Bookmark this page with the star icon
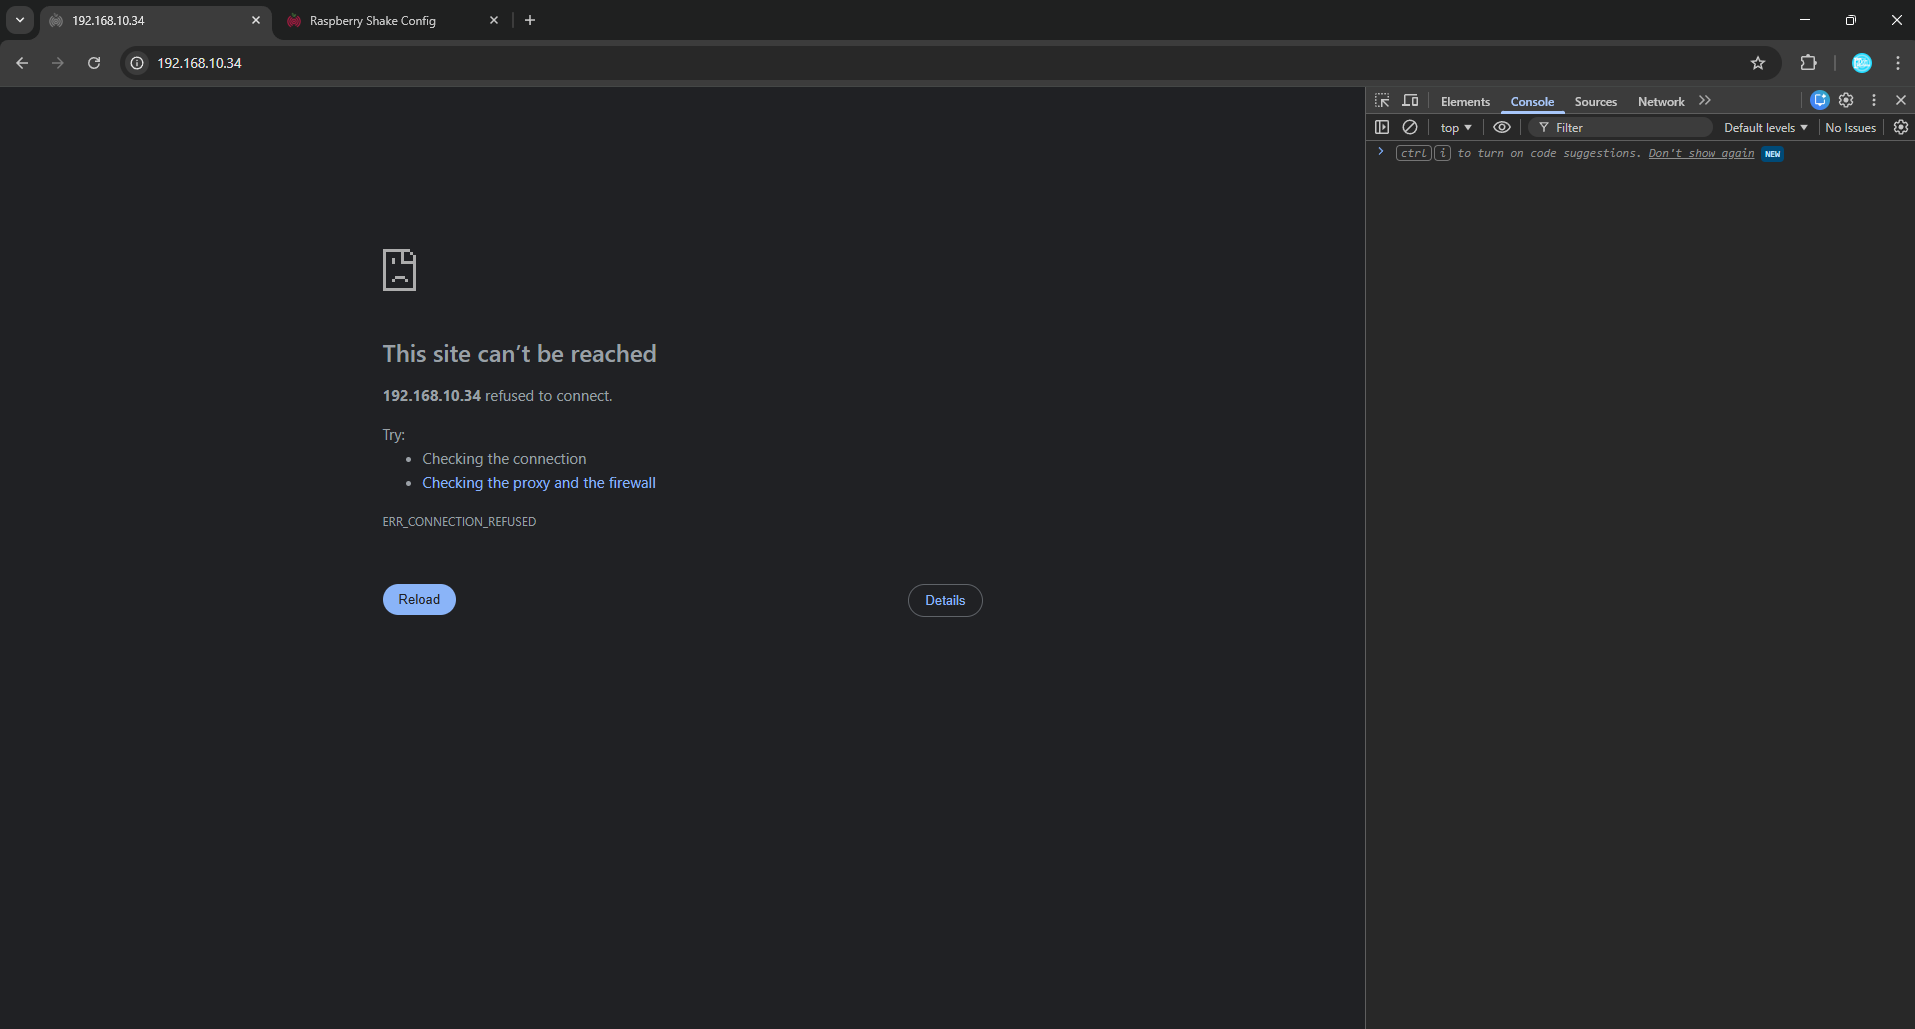The width and height of the screenshot is (1915, 1029). (x=1758, y=63)
